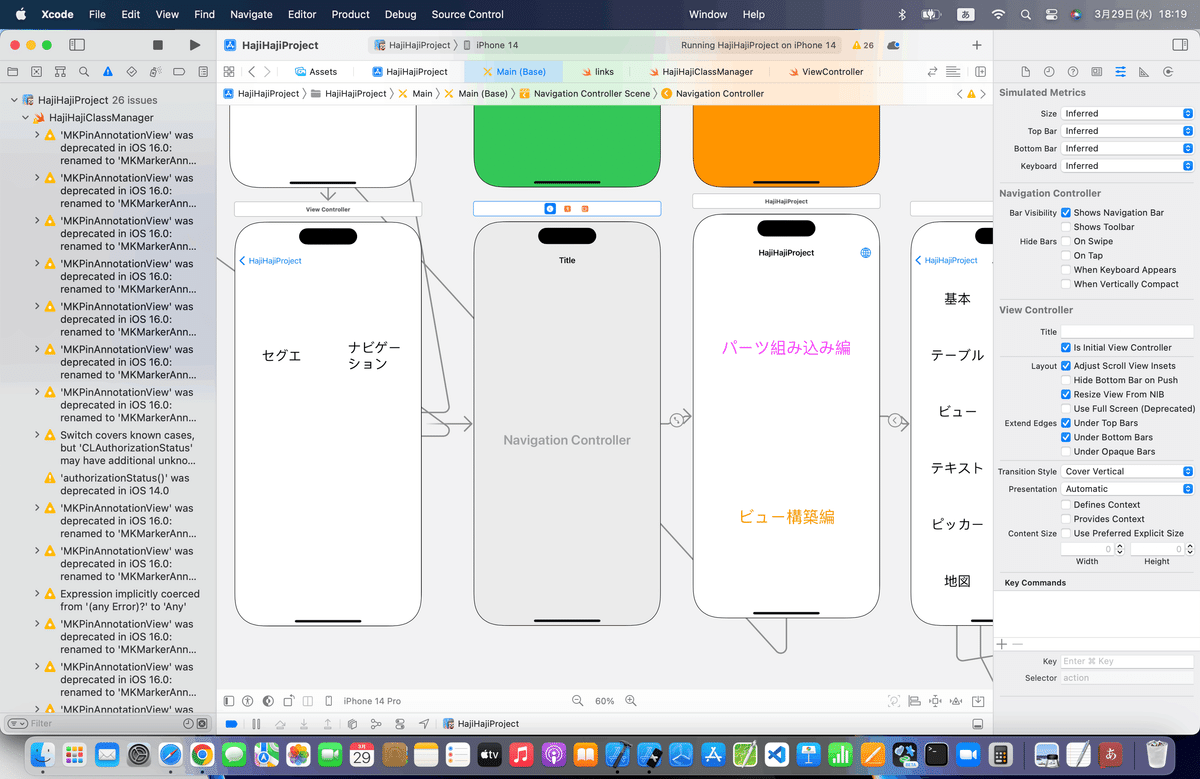Open the Presentation Automatic dropdown
This screenshot has width=1200, height=779.
point(1127,489)
